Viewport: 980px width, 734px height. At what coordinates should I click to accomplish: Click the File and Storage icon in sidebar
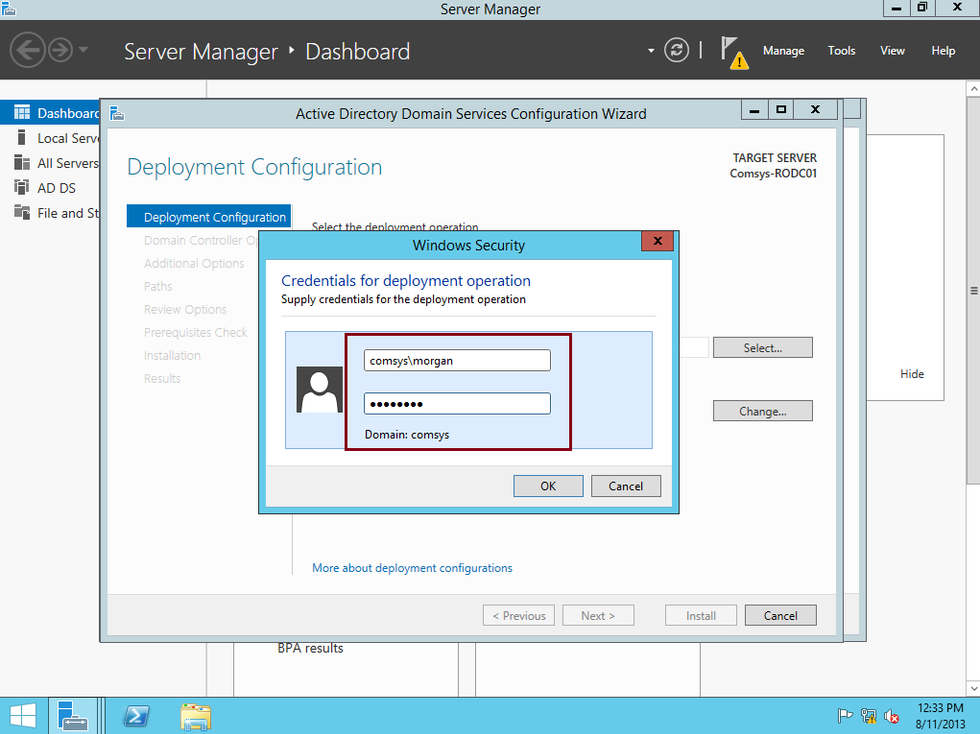pos(22,213)
